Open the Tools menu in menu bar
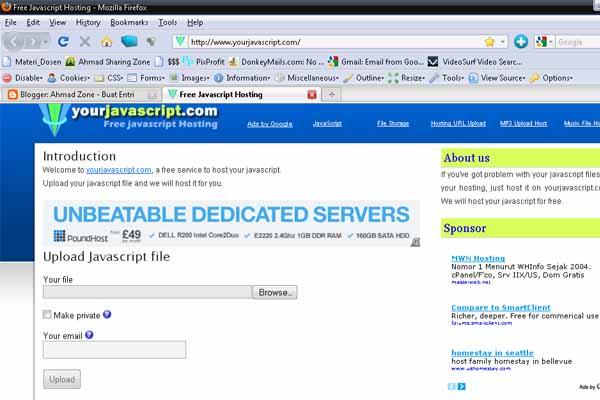The height and width of the screenshot is (400, 600). 168,23
